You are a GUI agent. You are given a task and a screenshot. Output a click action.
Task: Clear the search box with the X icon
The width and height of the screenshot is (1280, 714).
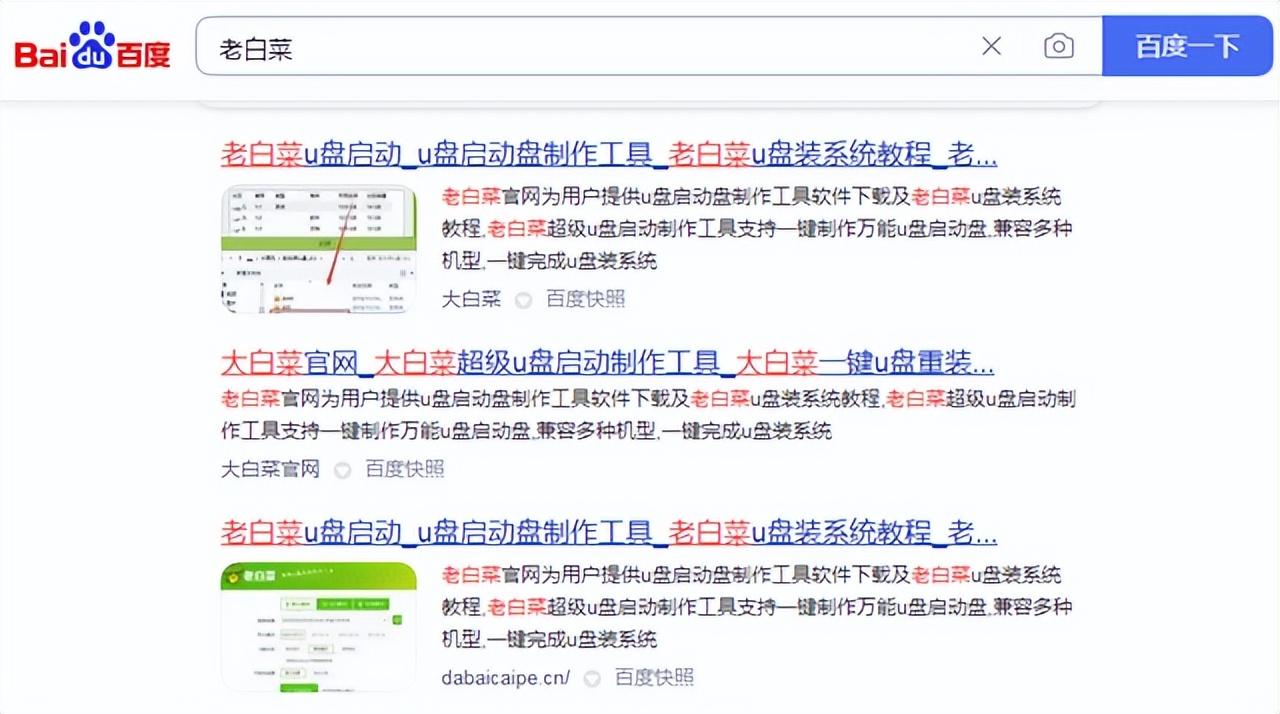click(991, 46)
